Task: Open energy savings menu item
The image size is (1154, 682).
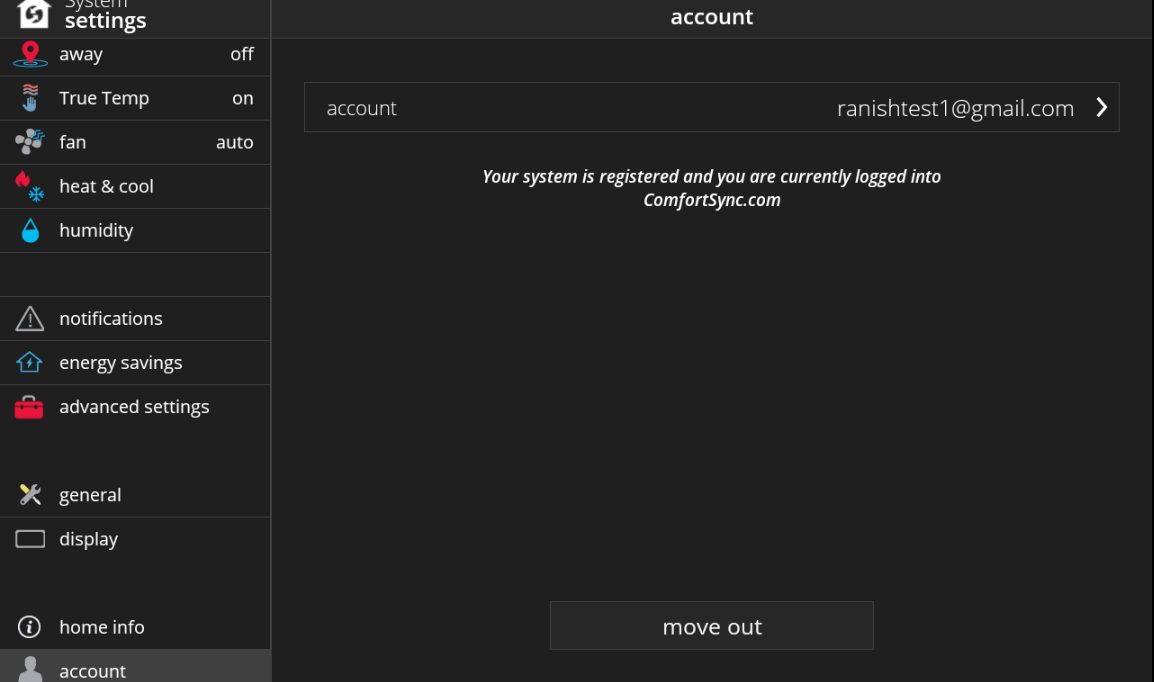Action: [135, 363]
